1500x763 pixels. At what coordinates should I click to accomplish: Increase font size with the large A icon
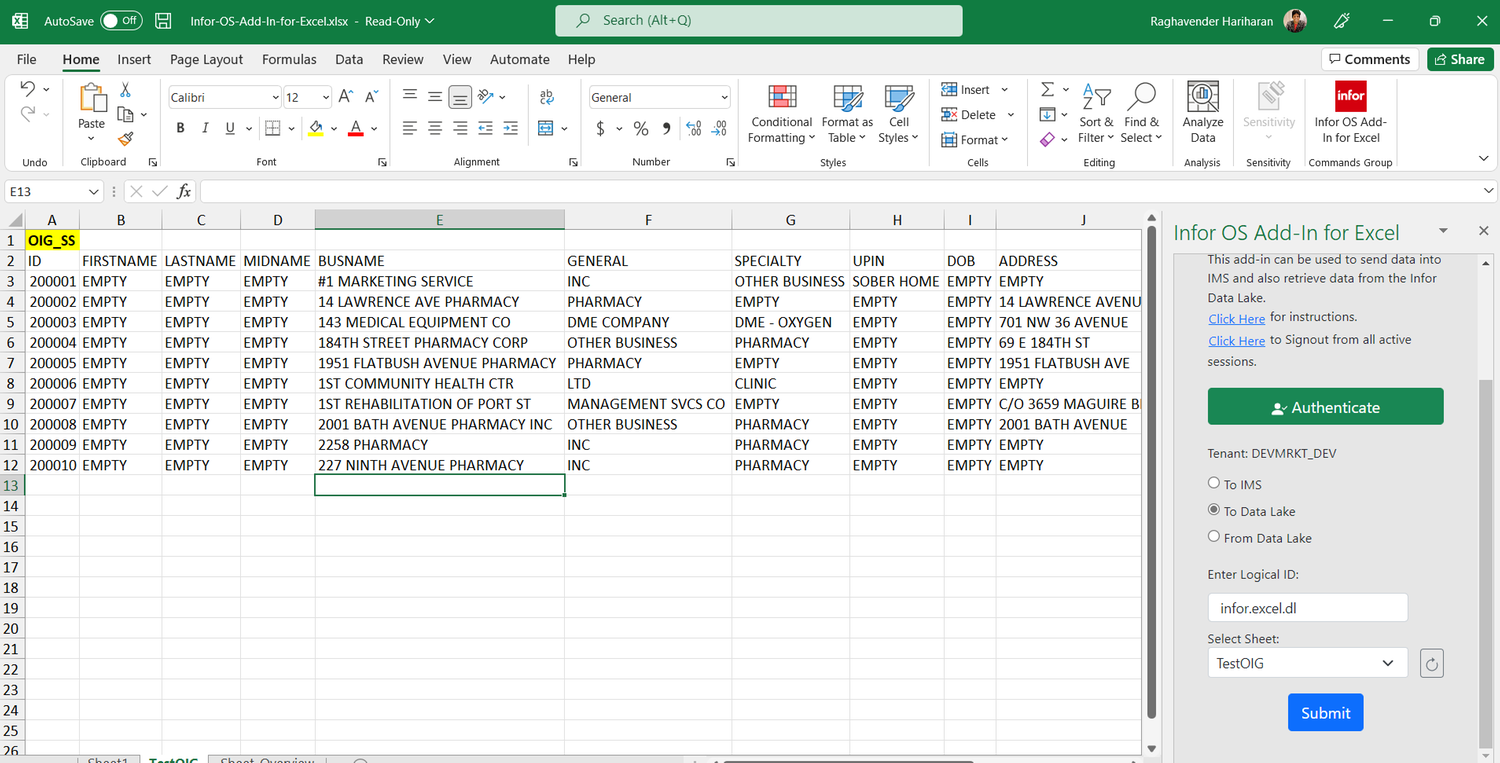[x=345, y=97]
